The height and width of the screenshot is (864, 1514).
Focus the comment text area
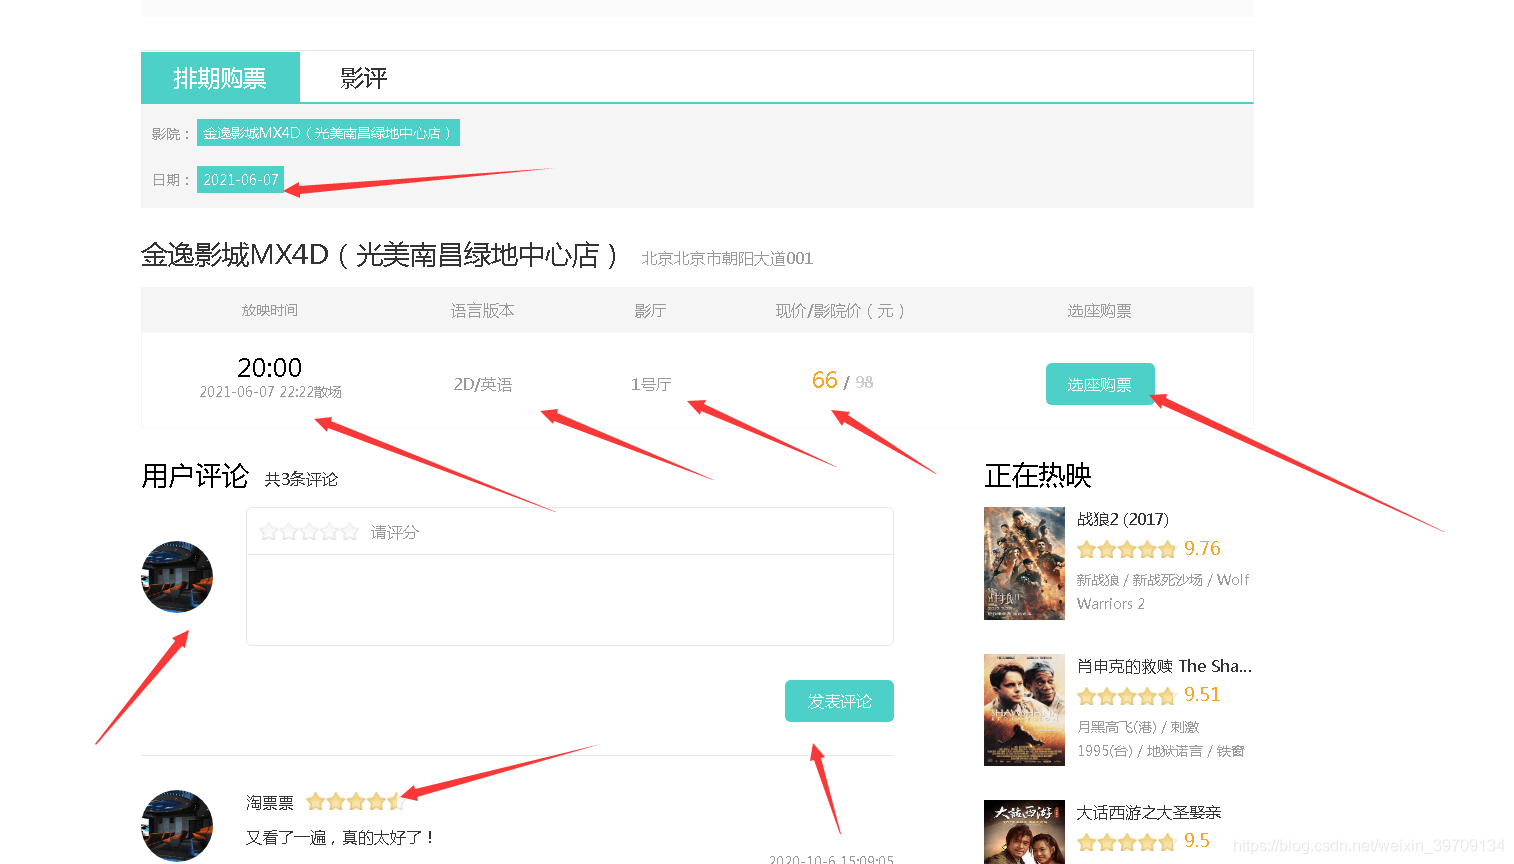tap(570, 600)
